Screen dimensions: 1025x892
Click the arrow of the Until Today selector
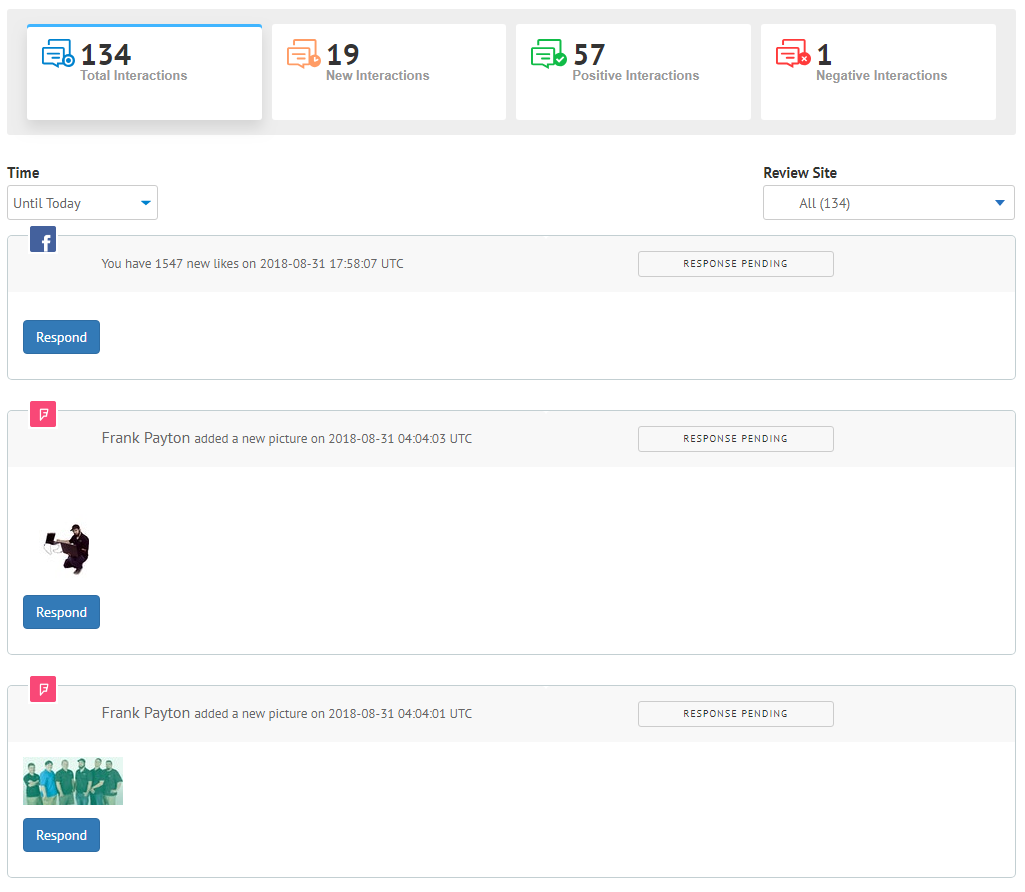pyautogui.click(x=146, y=203)
